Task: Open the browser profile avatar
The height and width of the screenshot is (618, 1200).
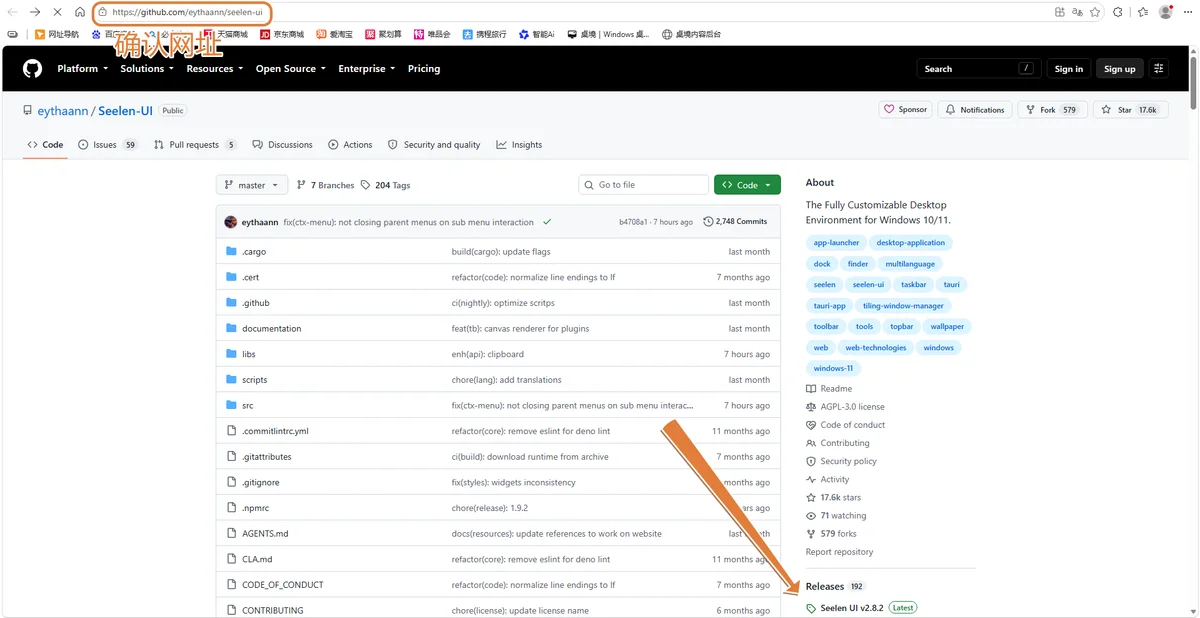Action: coord(1166,12)
